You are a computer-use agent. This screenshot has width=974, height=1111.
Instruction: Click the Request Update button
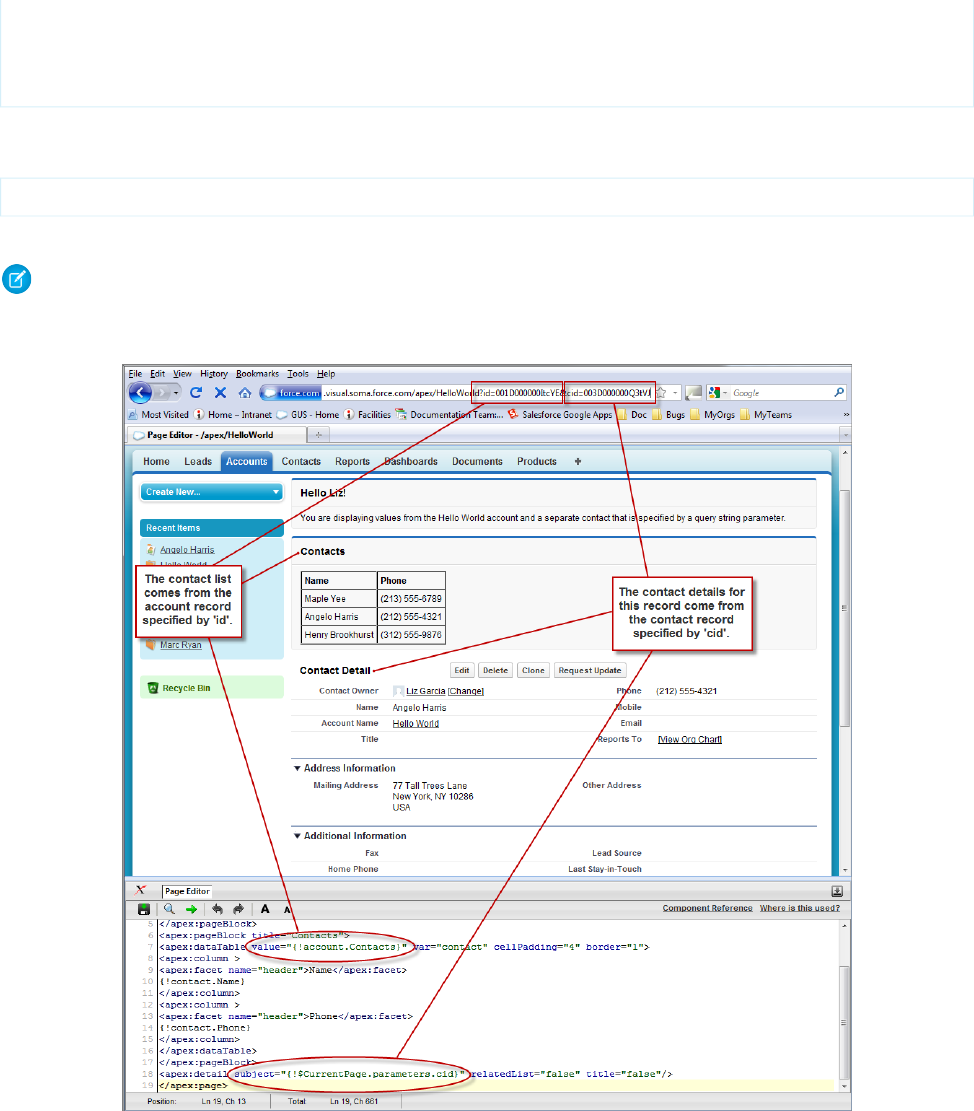tap(589, 670)
